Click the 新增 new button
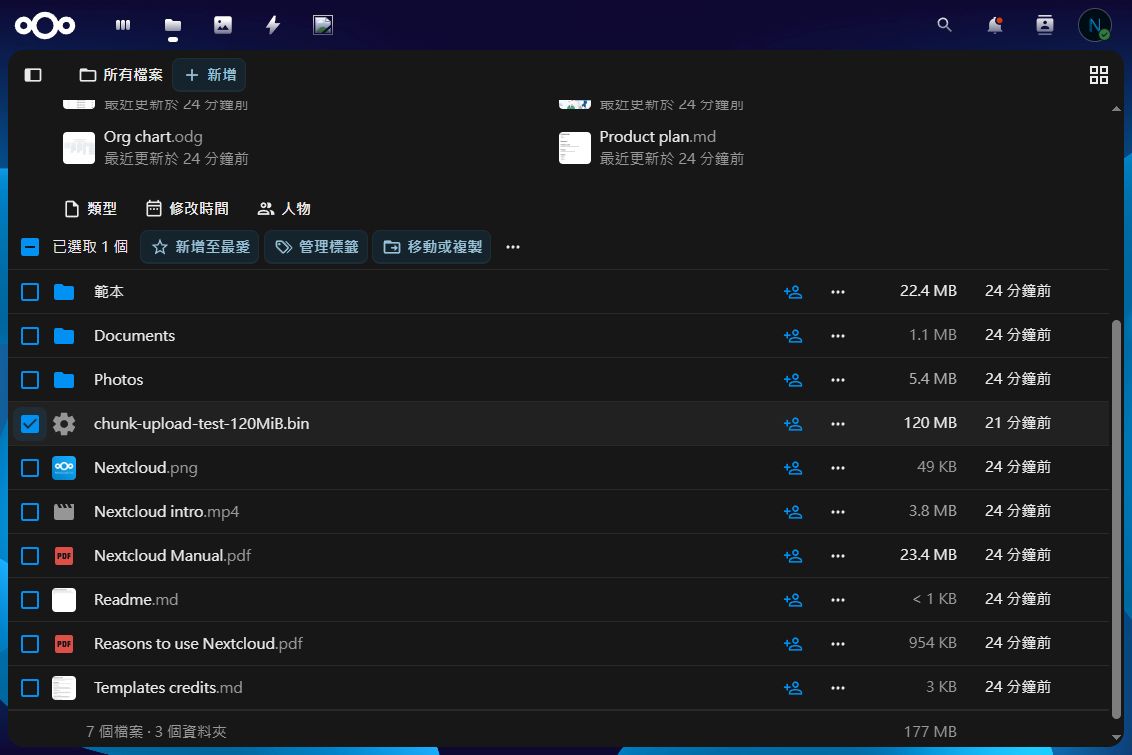Viewport: 1132px width, 755px height. pos(210,75)
